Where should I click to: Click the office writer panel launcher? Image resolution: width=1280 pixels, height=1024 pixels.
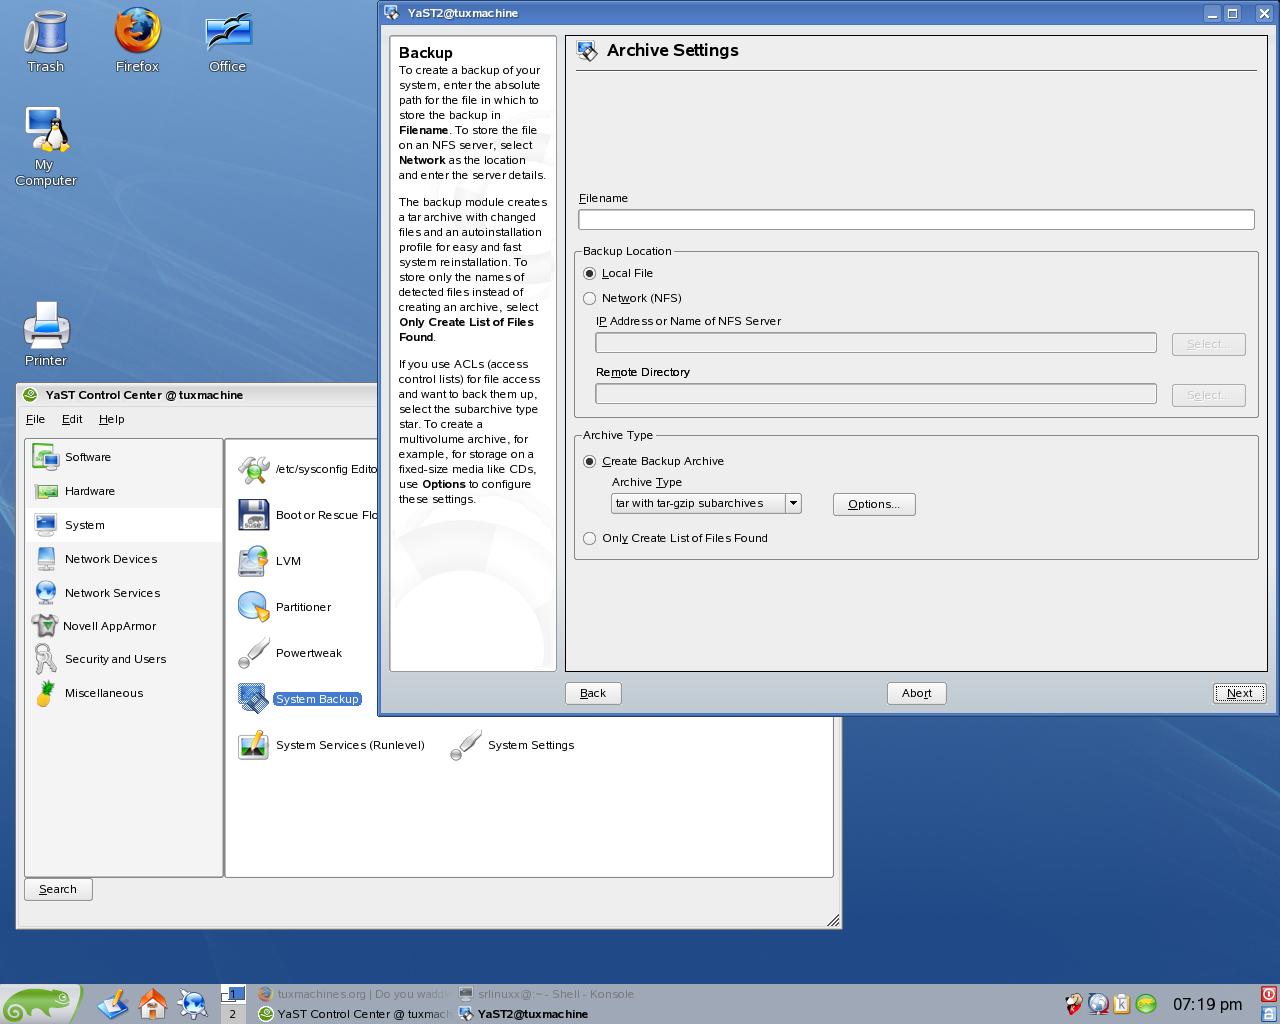coord(113,1004)
